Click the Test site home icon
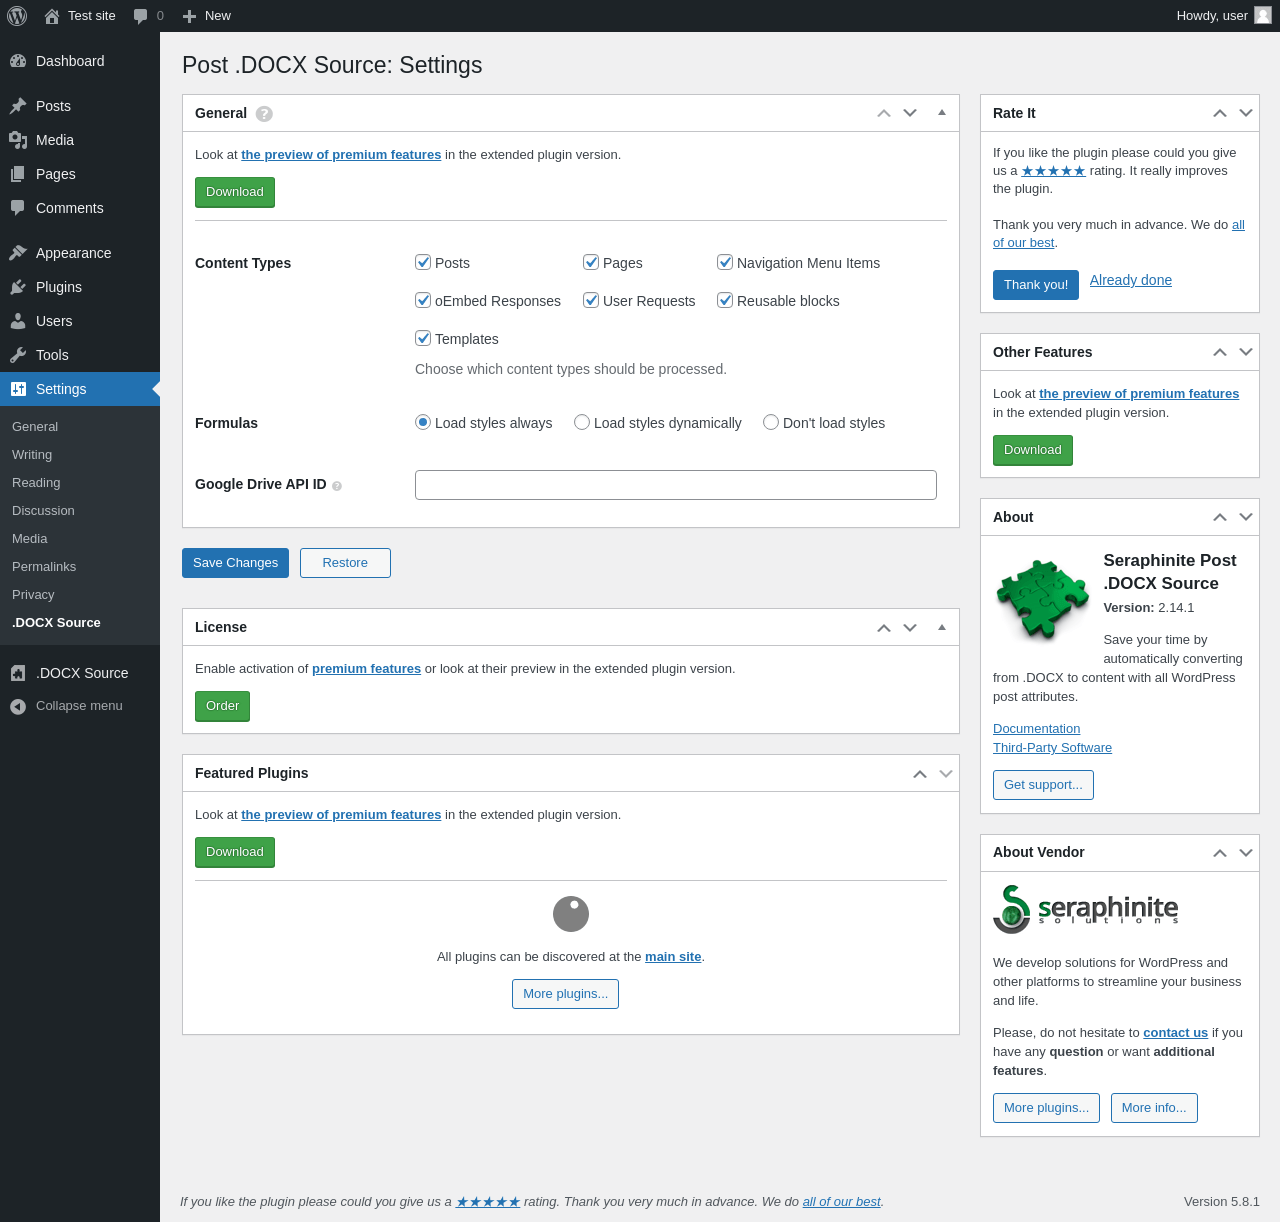This screenshot has height=1222, width=1280. point(52,16)
